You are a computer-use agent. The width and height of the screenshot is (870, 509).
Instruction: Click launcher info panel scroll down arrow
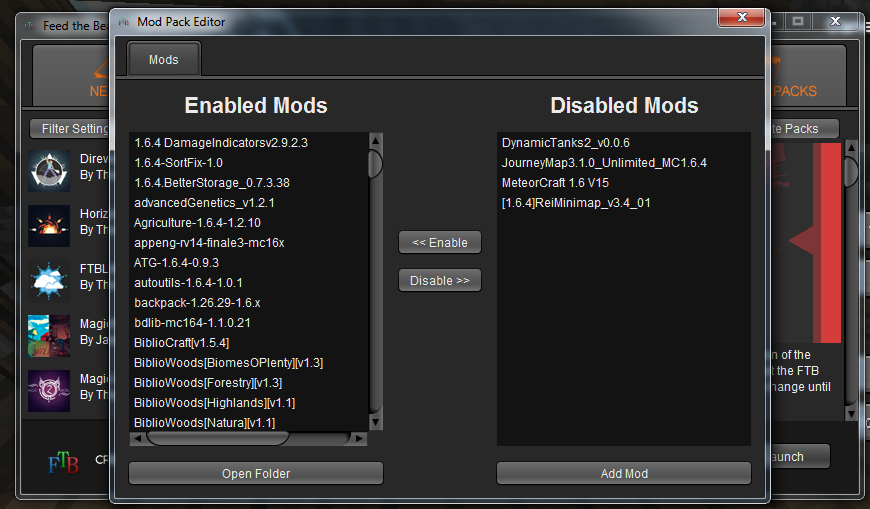(x=851, y=414)
